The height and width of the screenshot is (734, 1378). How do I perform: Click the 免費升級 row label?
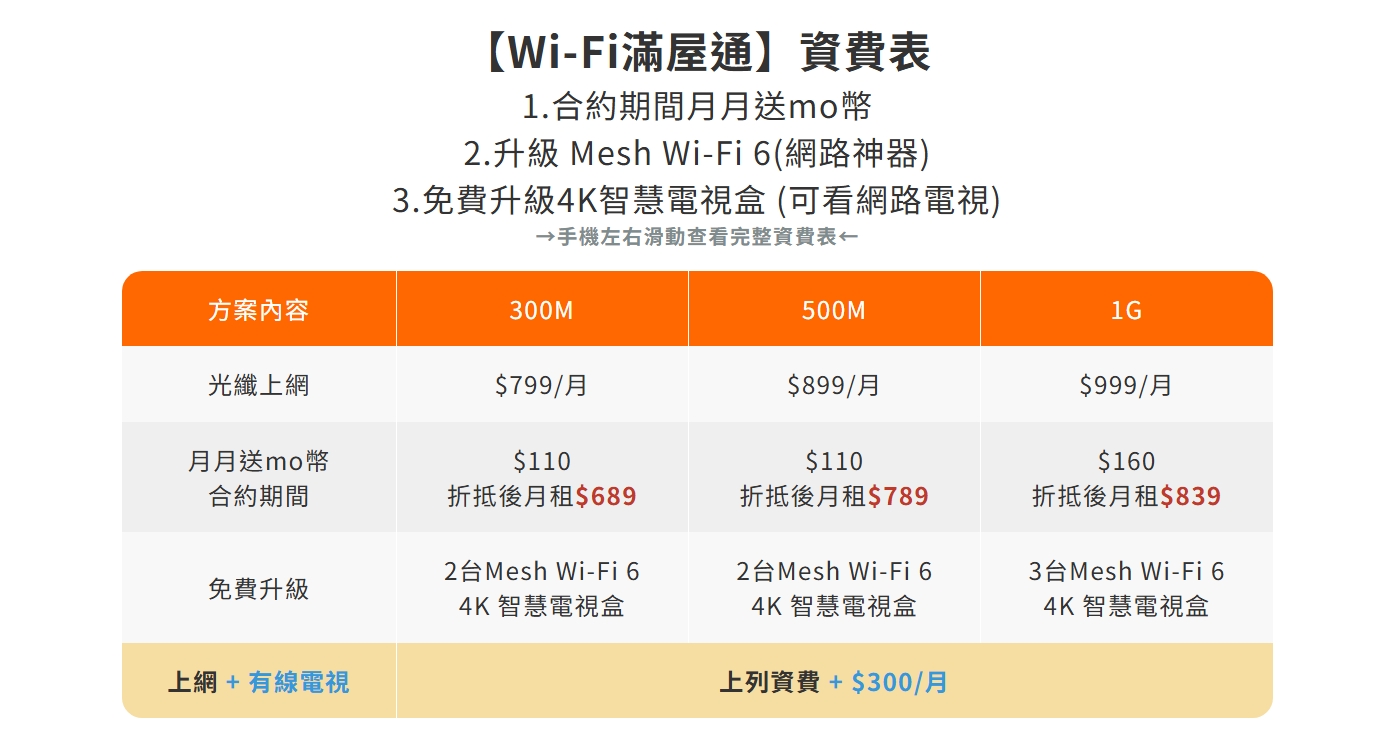259,589
